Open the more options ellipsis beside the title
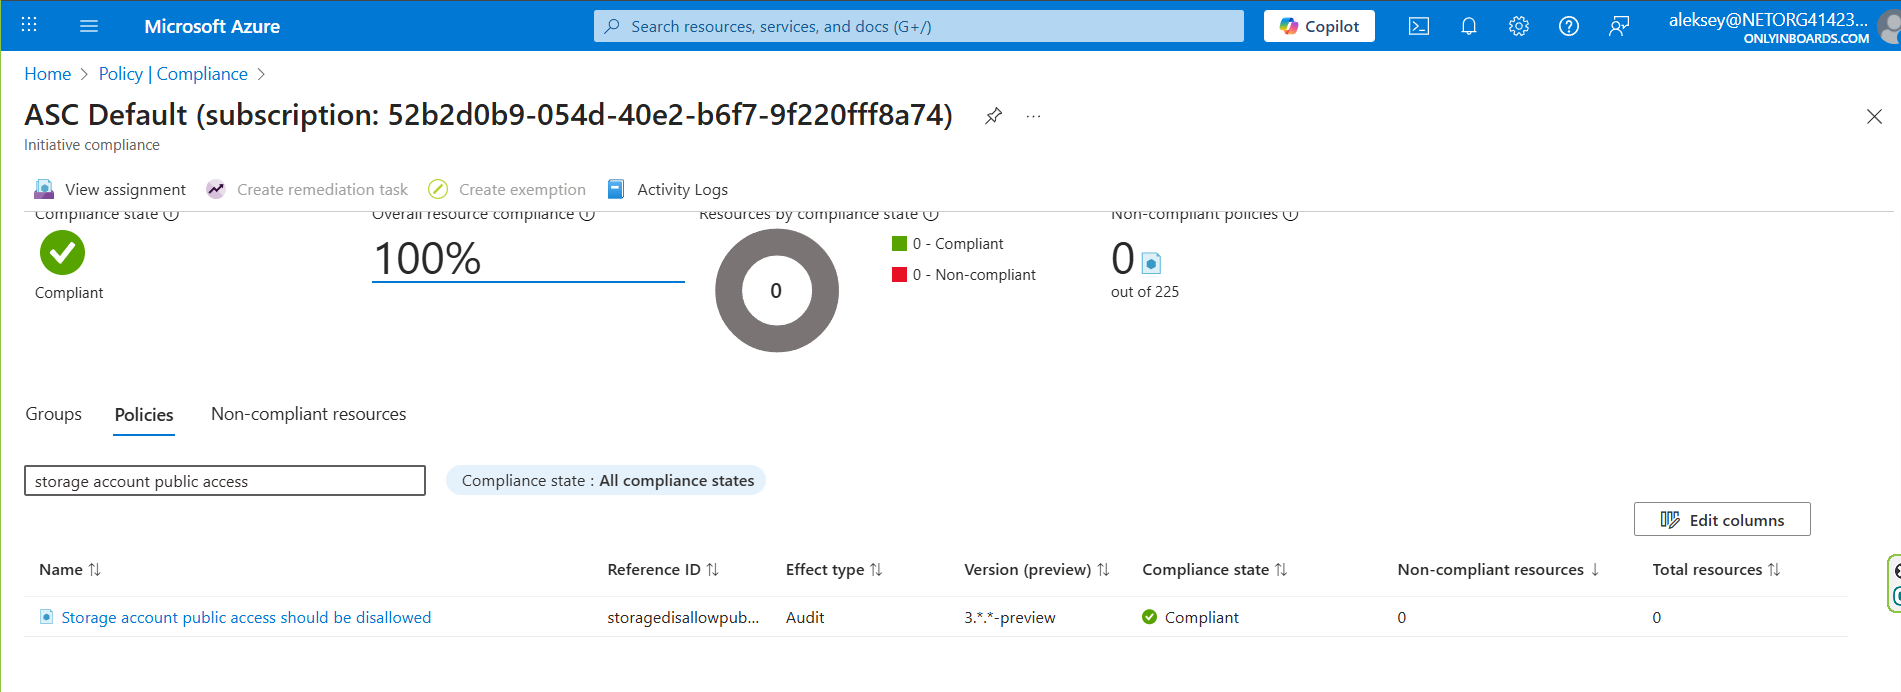The height and width of the screenshot is (692, 1901). click(1033, 116)
